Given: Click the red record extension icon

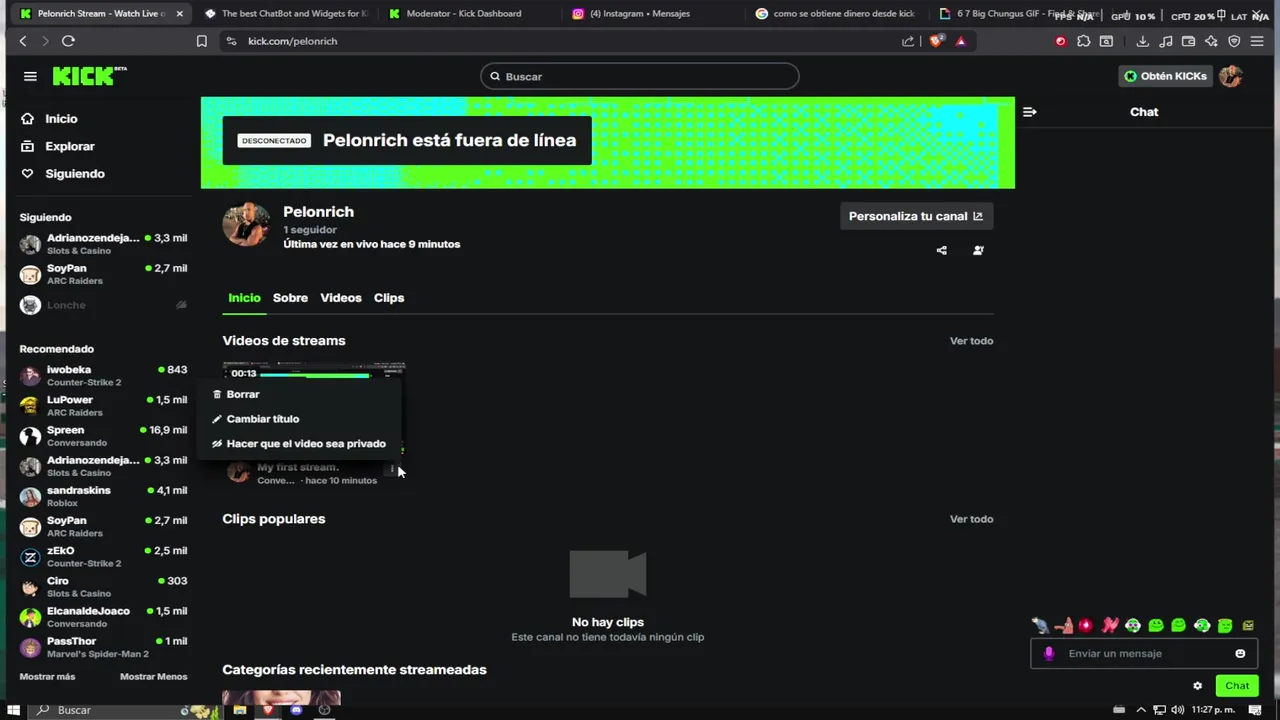Looking at the screenshot, I should (x=1060, y=41).
